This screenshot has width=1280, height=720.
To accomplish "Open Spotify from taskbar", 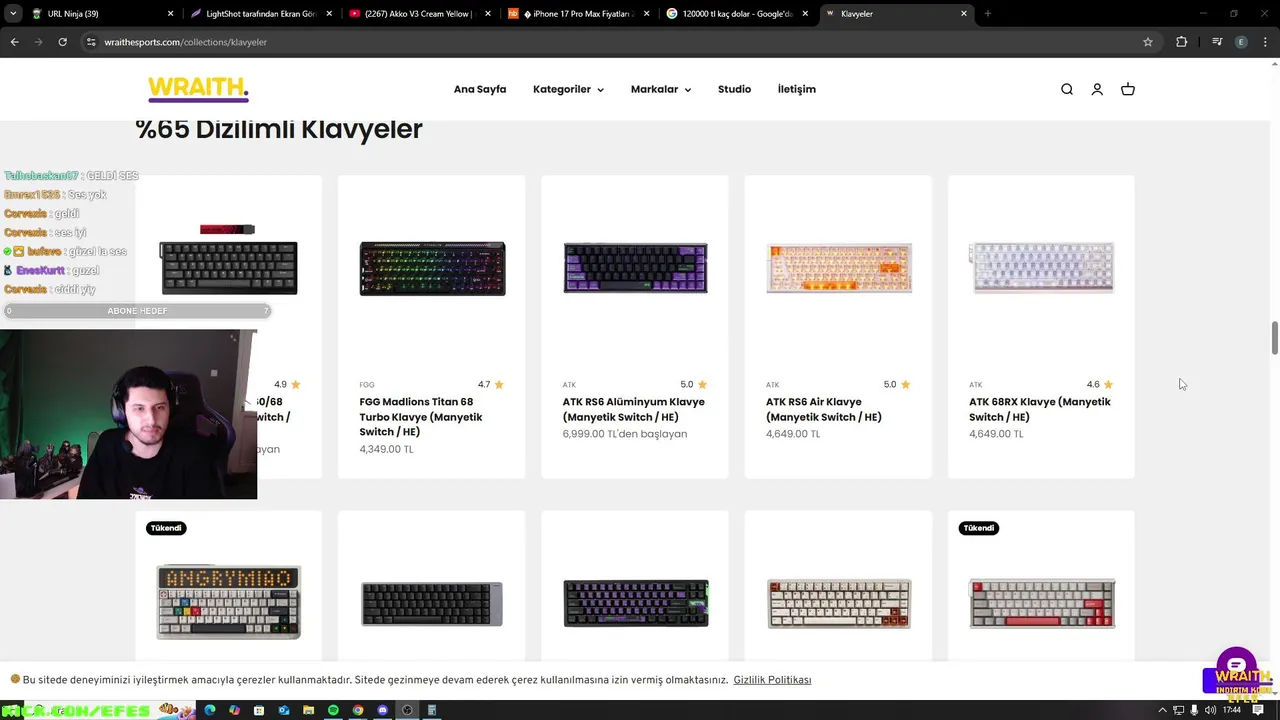I will [x=333, y=710].
